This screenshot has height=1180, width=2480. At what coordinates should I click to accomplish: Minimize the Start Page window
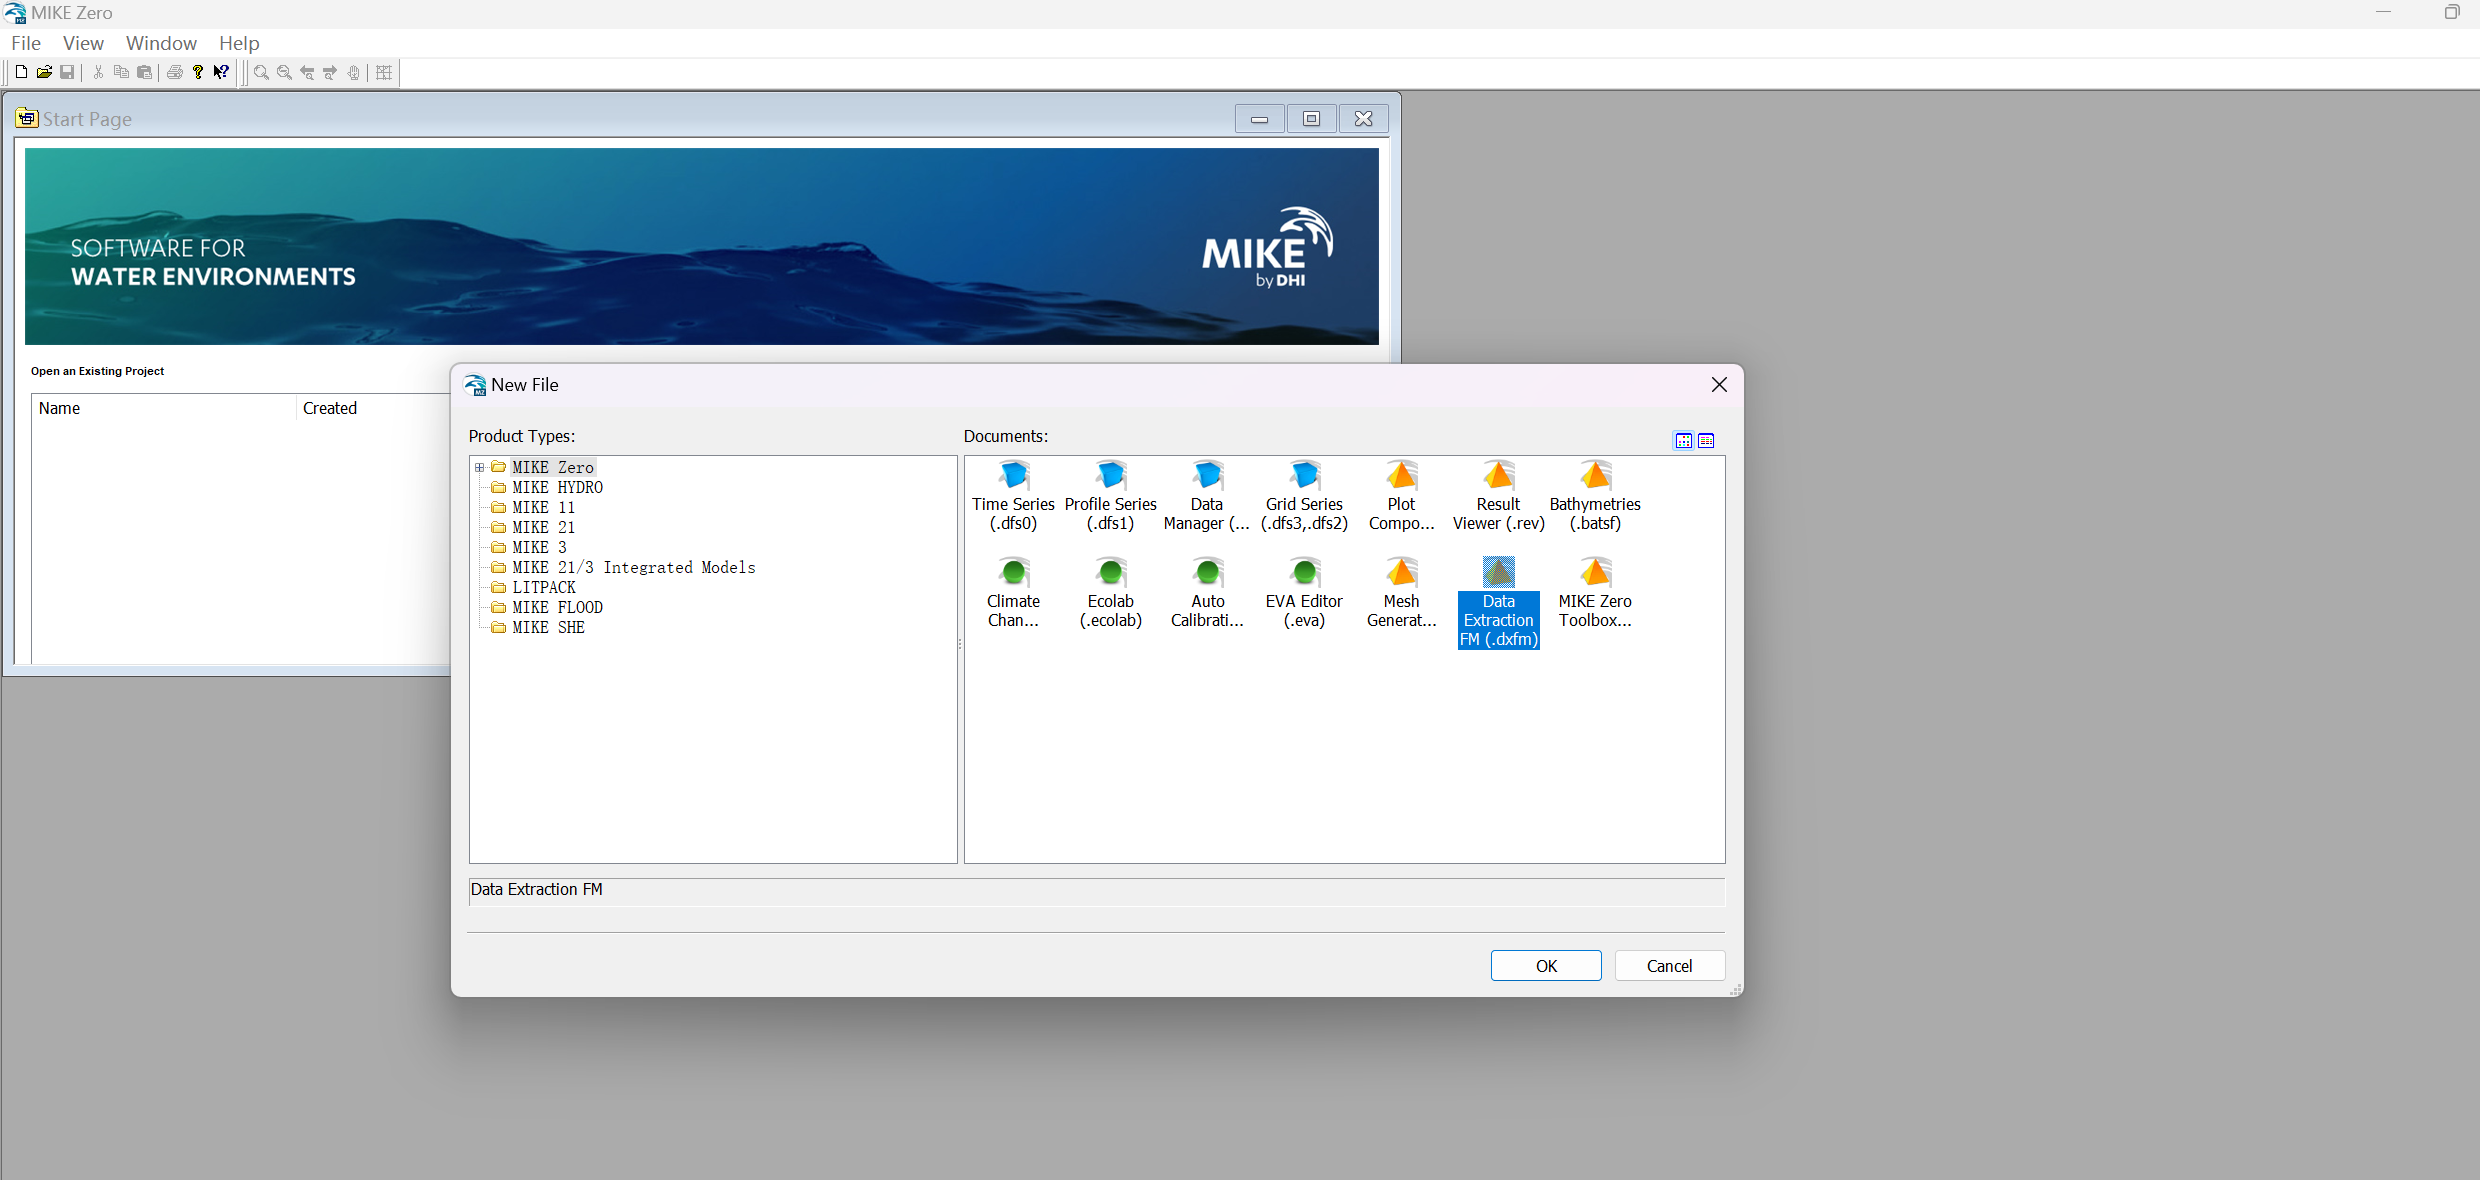point(1260,119)
